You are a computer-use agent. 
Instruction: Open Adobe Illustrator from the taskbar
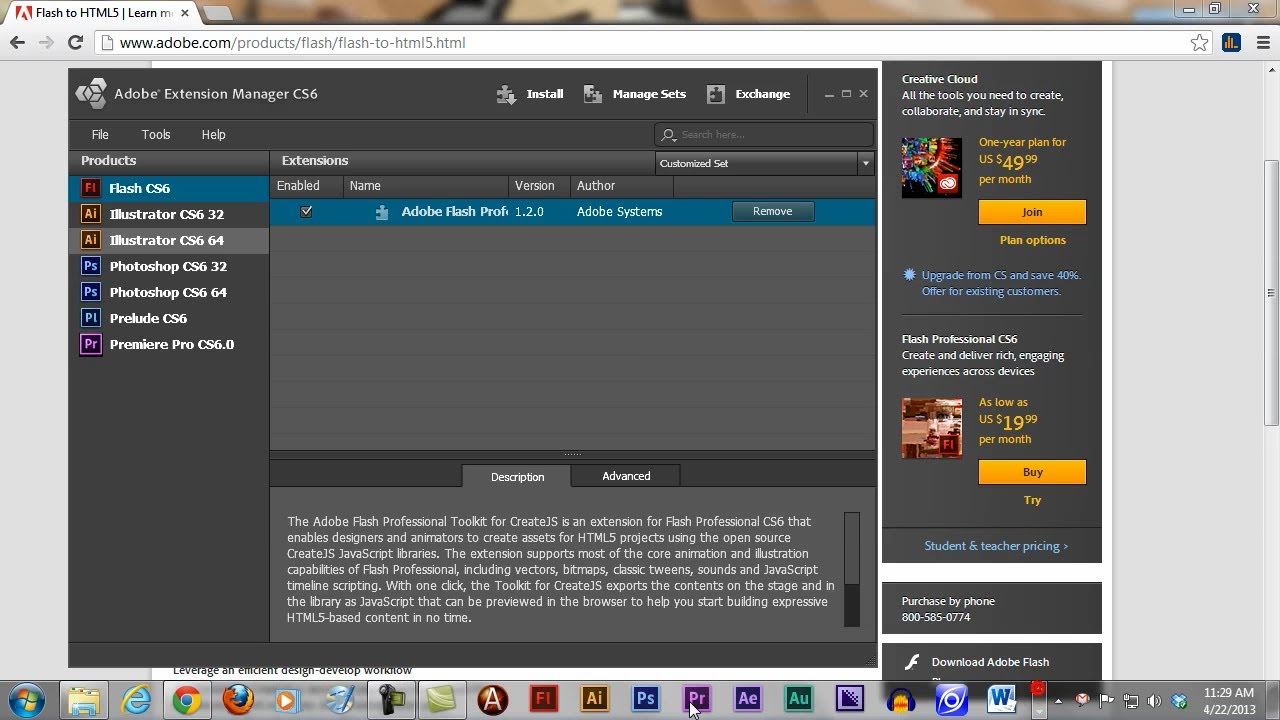(594, 699)
